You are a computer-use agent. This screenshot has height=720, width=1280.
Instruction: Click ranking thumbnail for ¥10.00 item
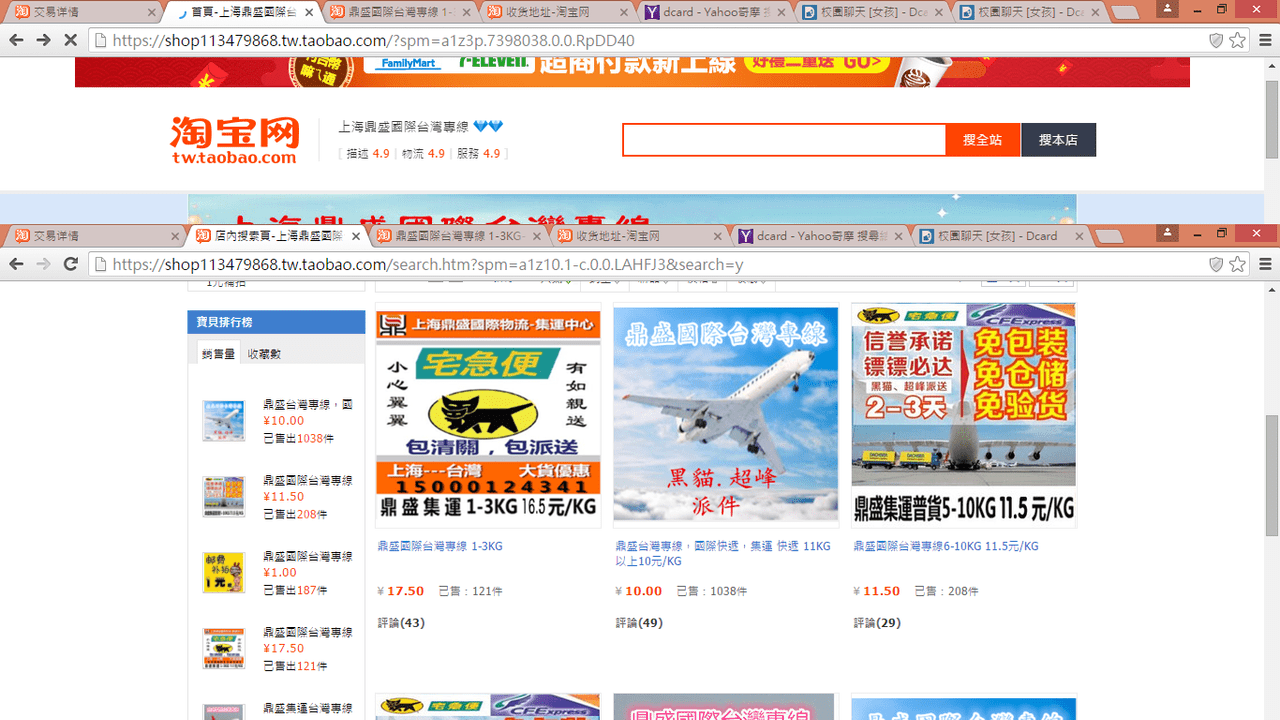tap(223, 421)
